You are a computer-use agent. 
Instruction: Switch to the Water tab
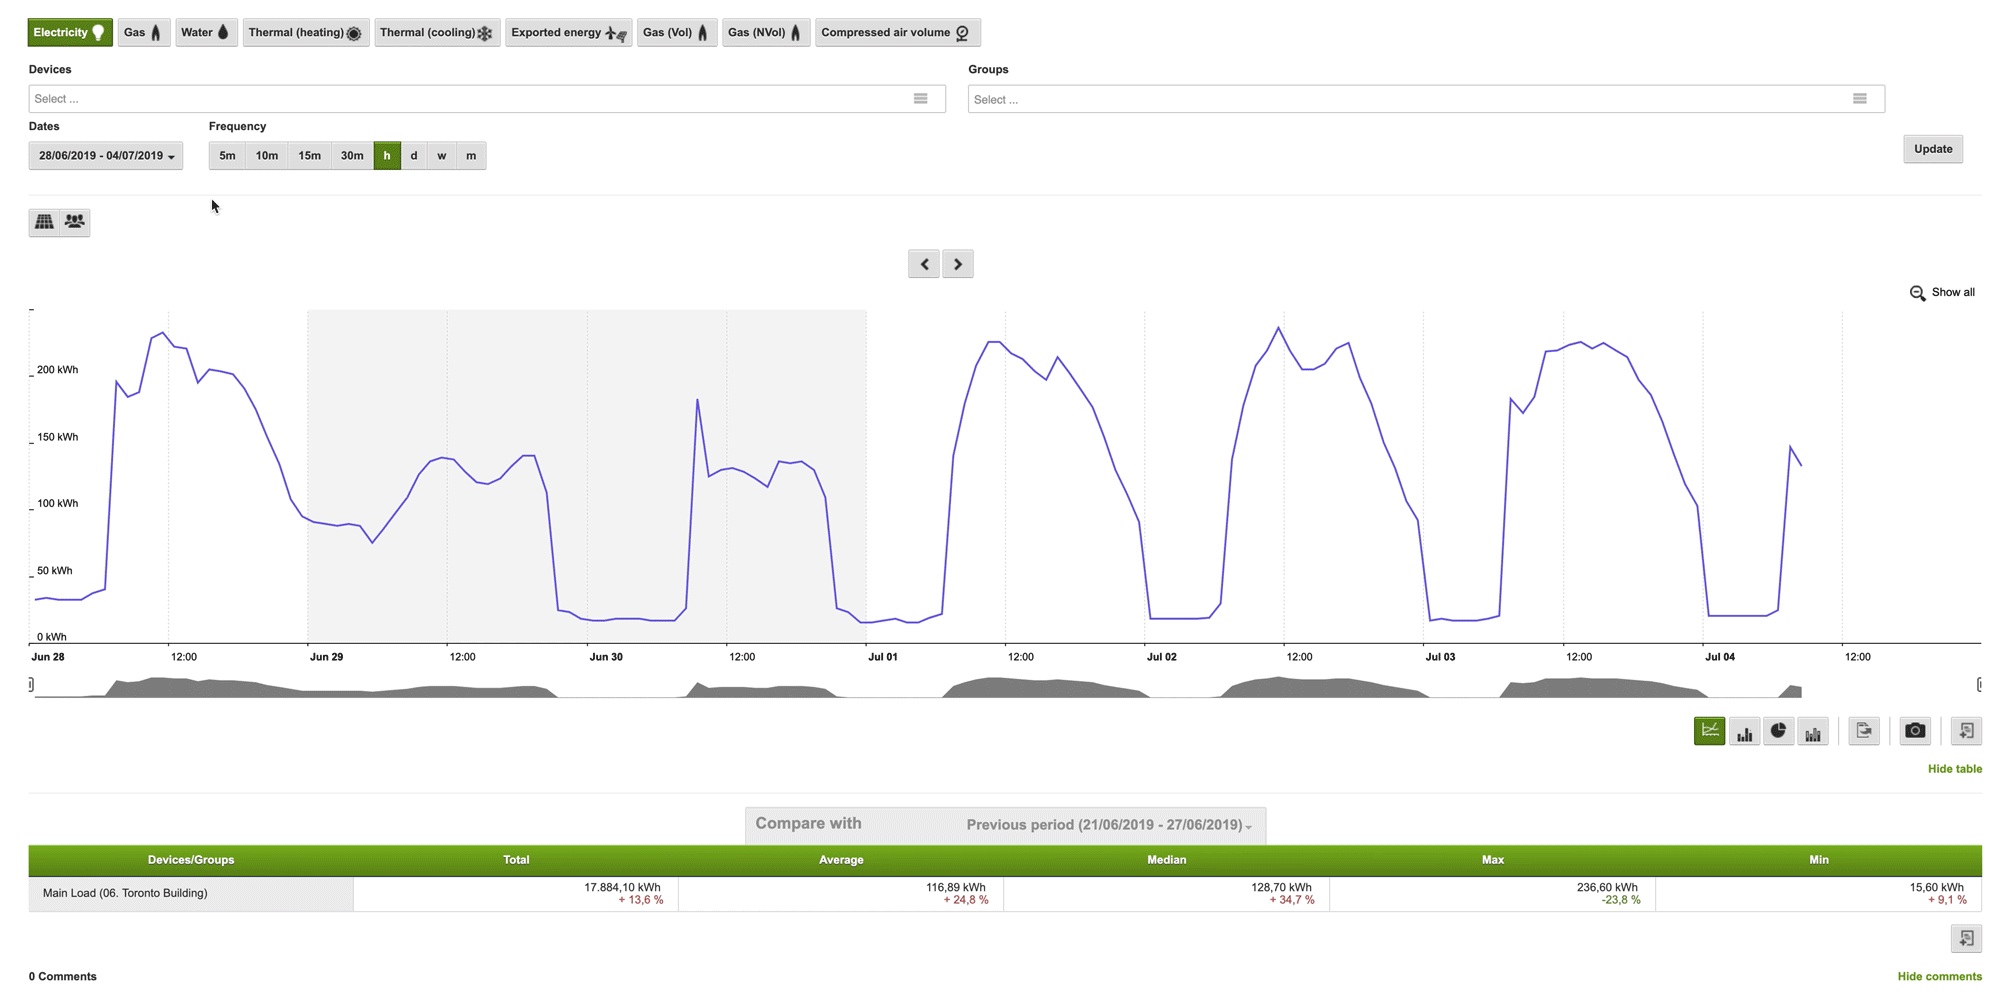tap(206, 33)
